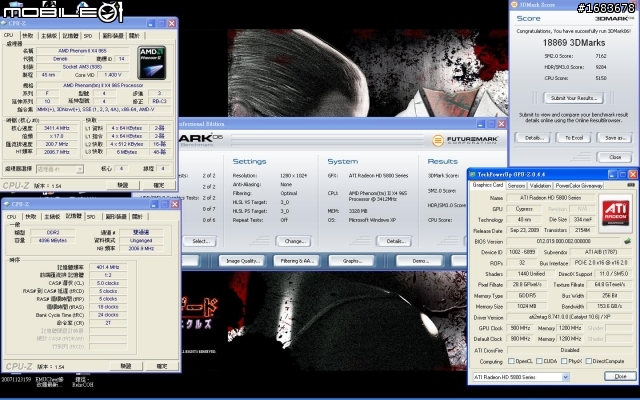The height and width of the screenshot is (400, 640).
Task: Click the Cypress GPU value in GPU-Z
Action: coord(524,209)
